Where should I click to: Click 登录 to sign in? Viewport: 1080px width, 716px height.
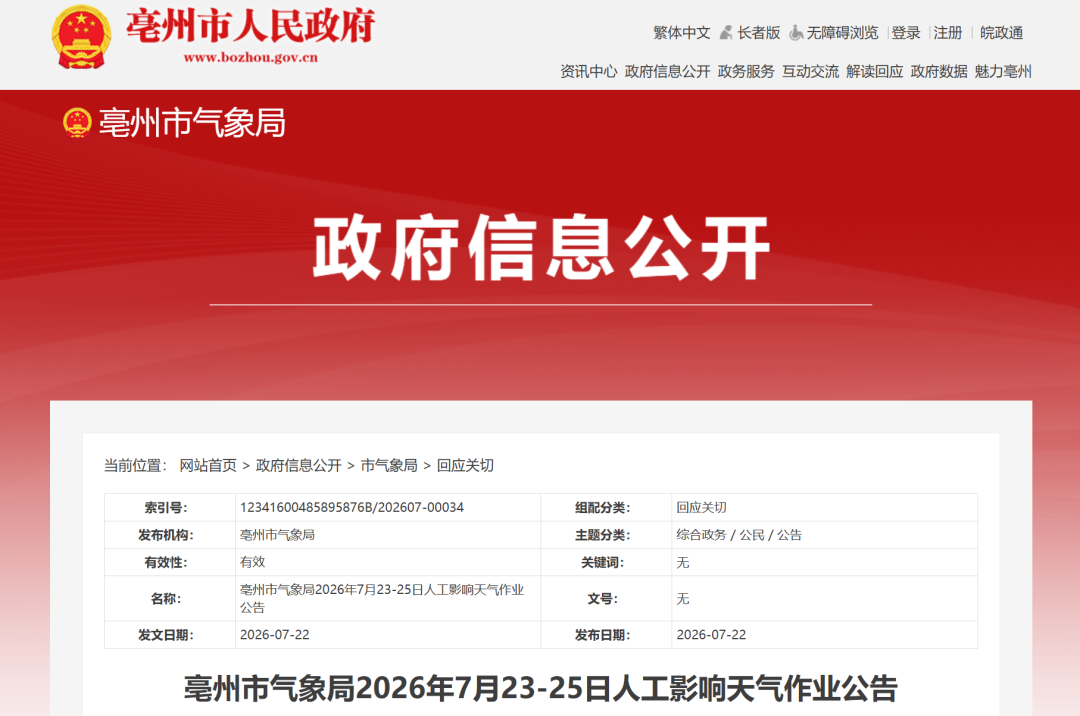pos(906,32)
